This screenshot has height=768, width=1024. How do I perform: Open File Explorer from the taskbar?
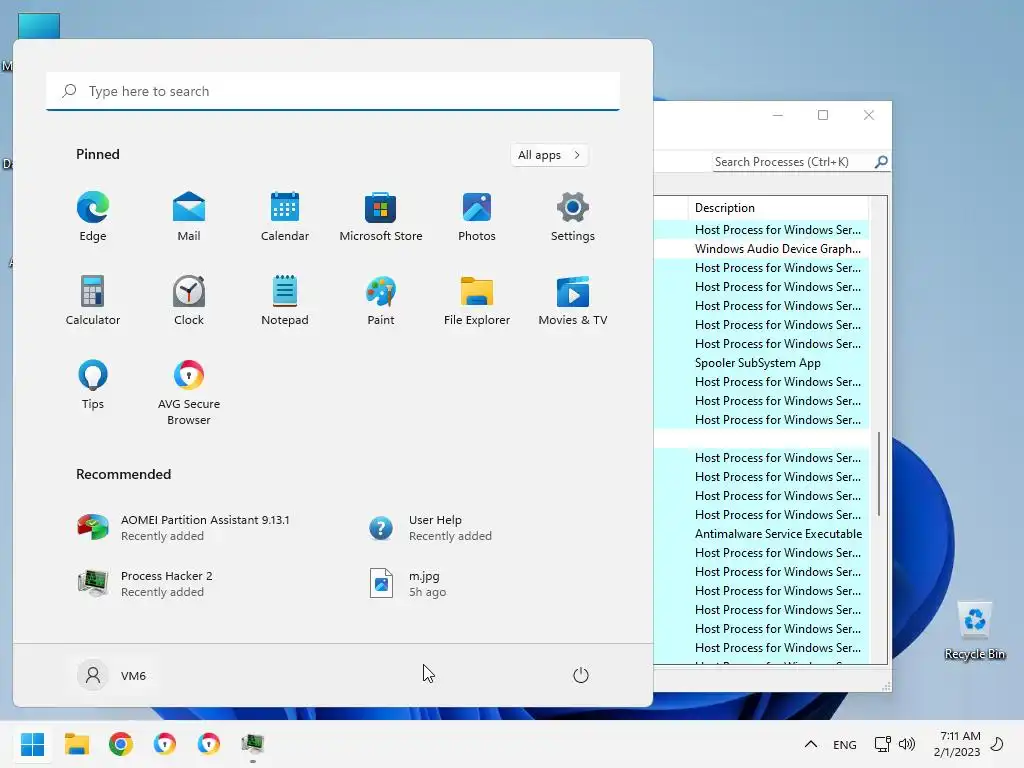tap(76, 744)
